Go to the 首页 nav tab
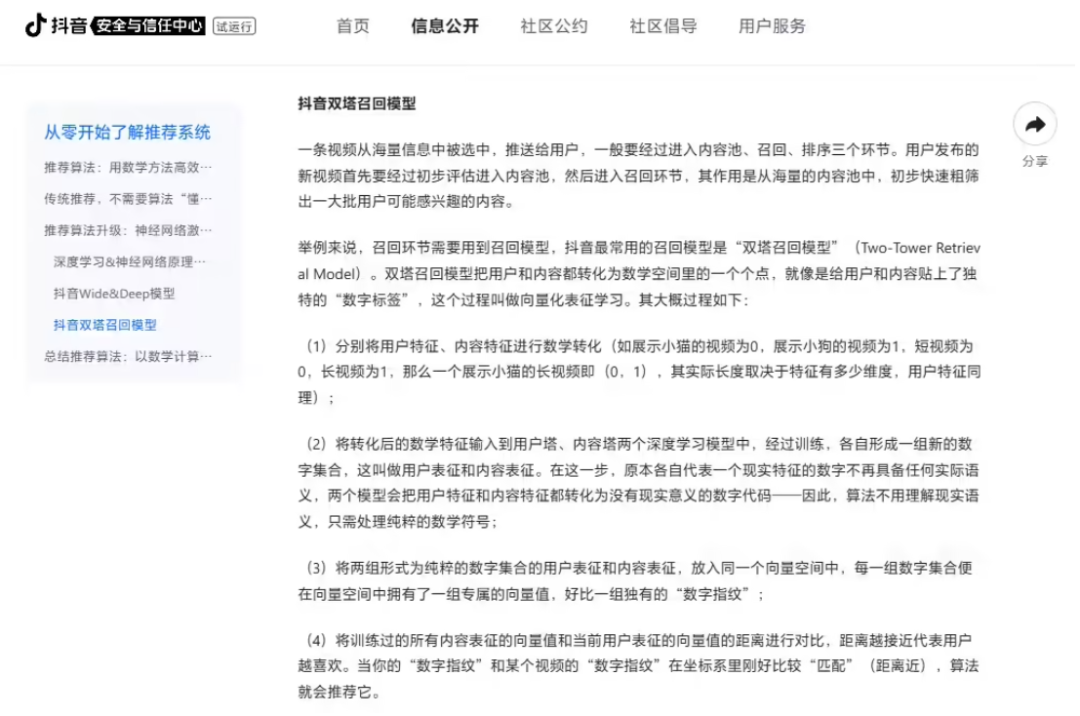Image resolution: width=1080 pixels, height=716 pixels. 354,26
